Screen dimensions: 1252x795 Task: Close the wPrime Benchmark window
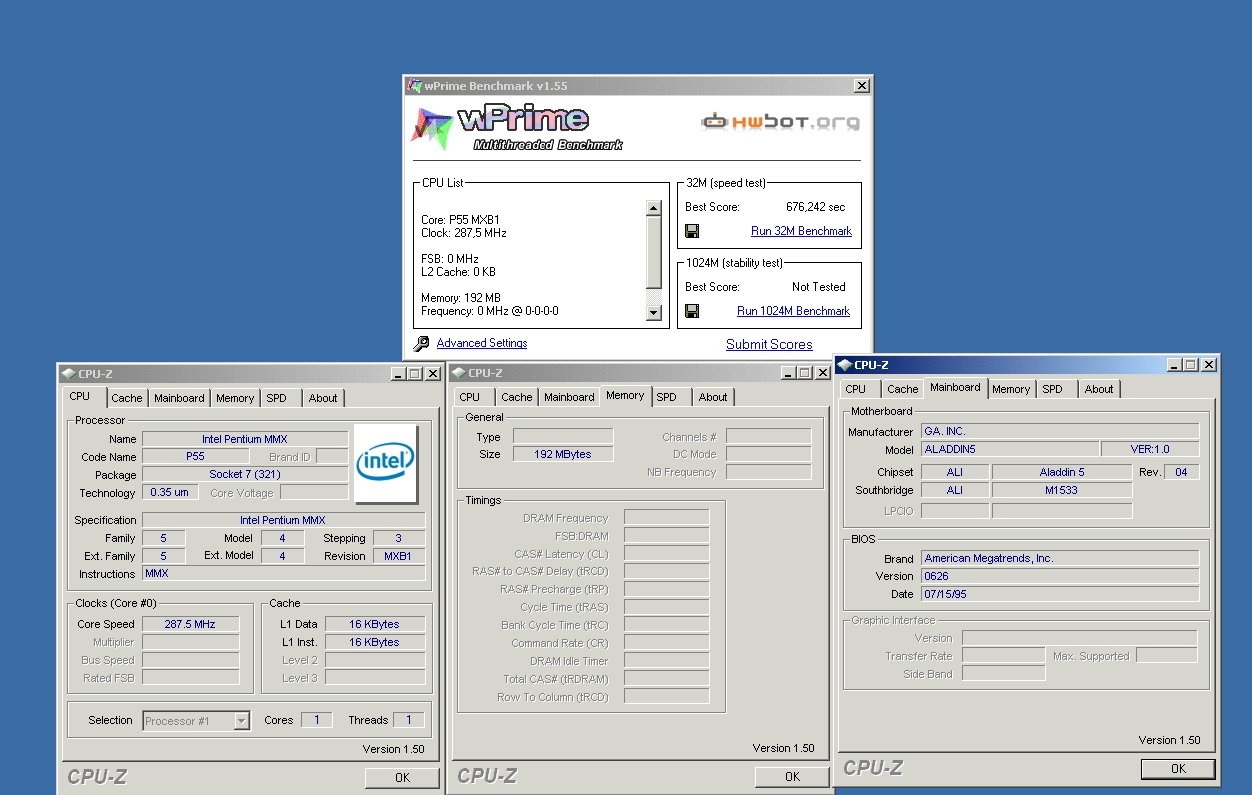coord(861,86)
